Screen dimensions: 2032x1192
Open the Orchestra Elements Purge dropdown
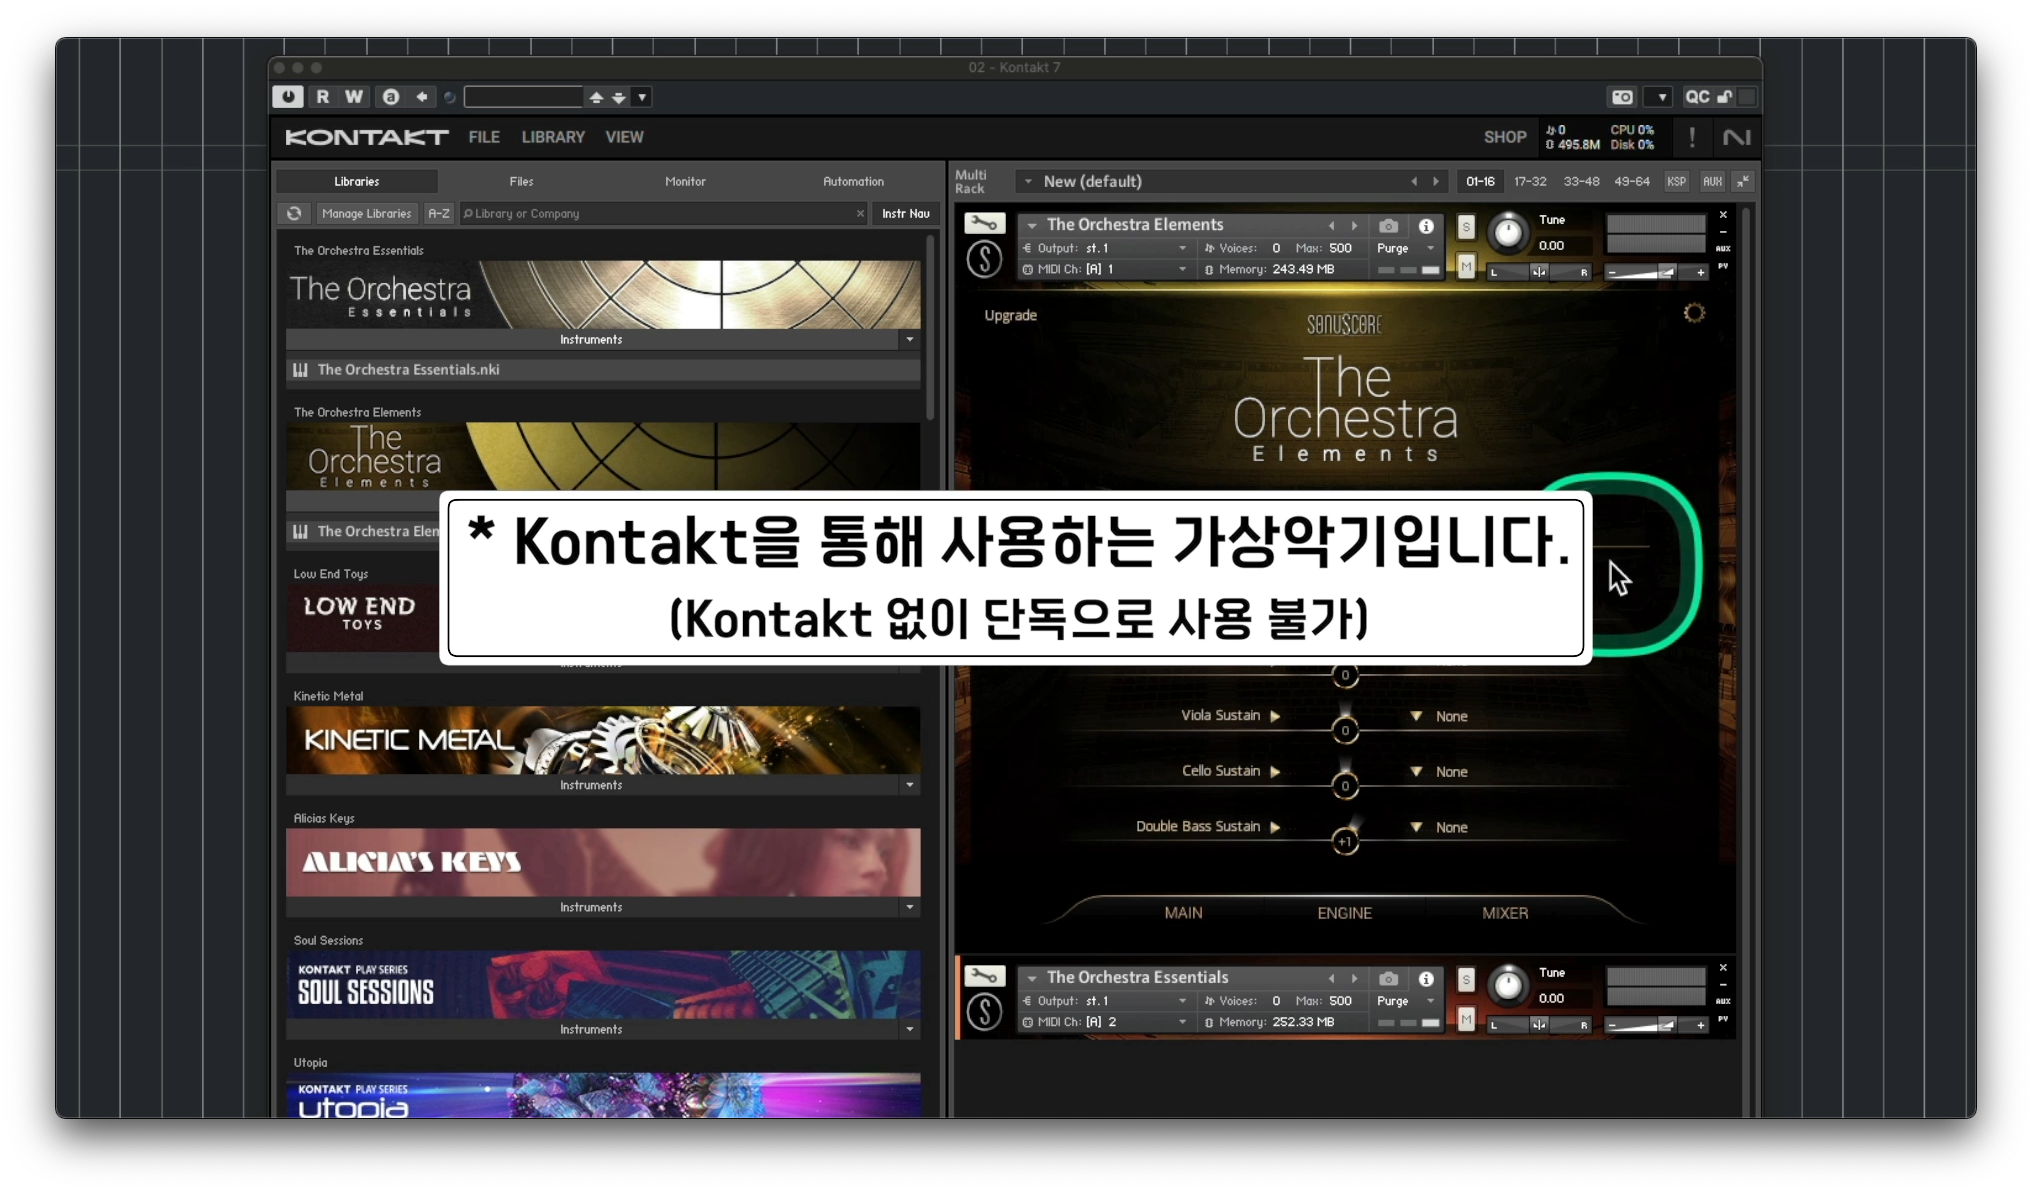coord(1406,248)
